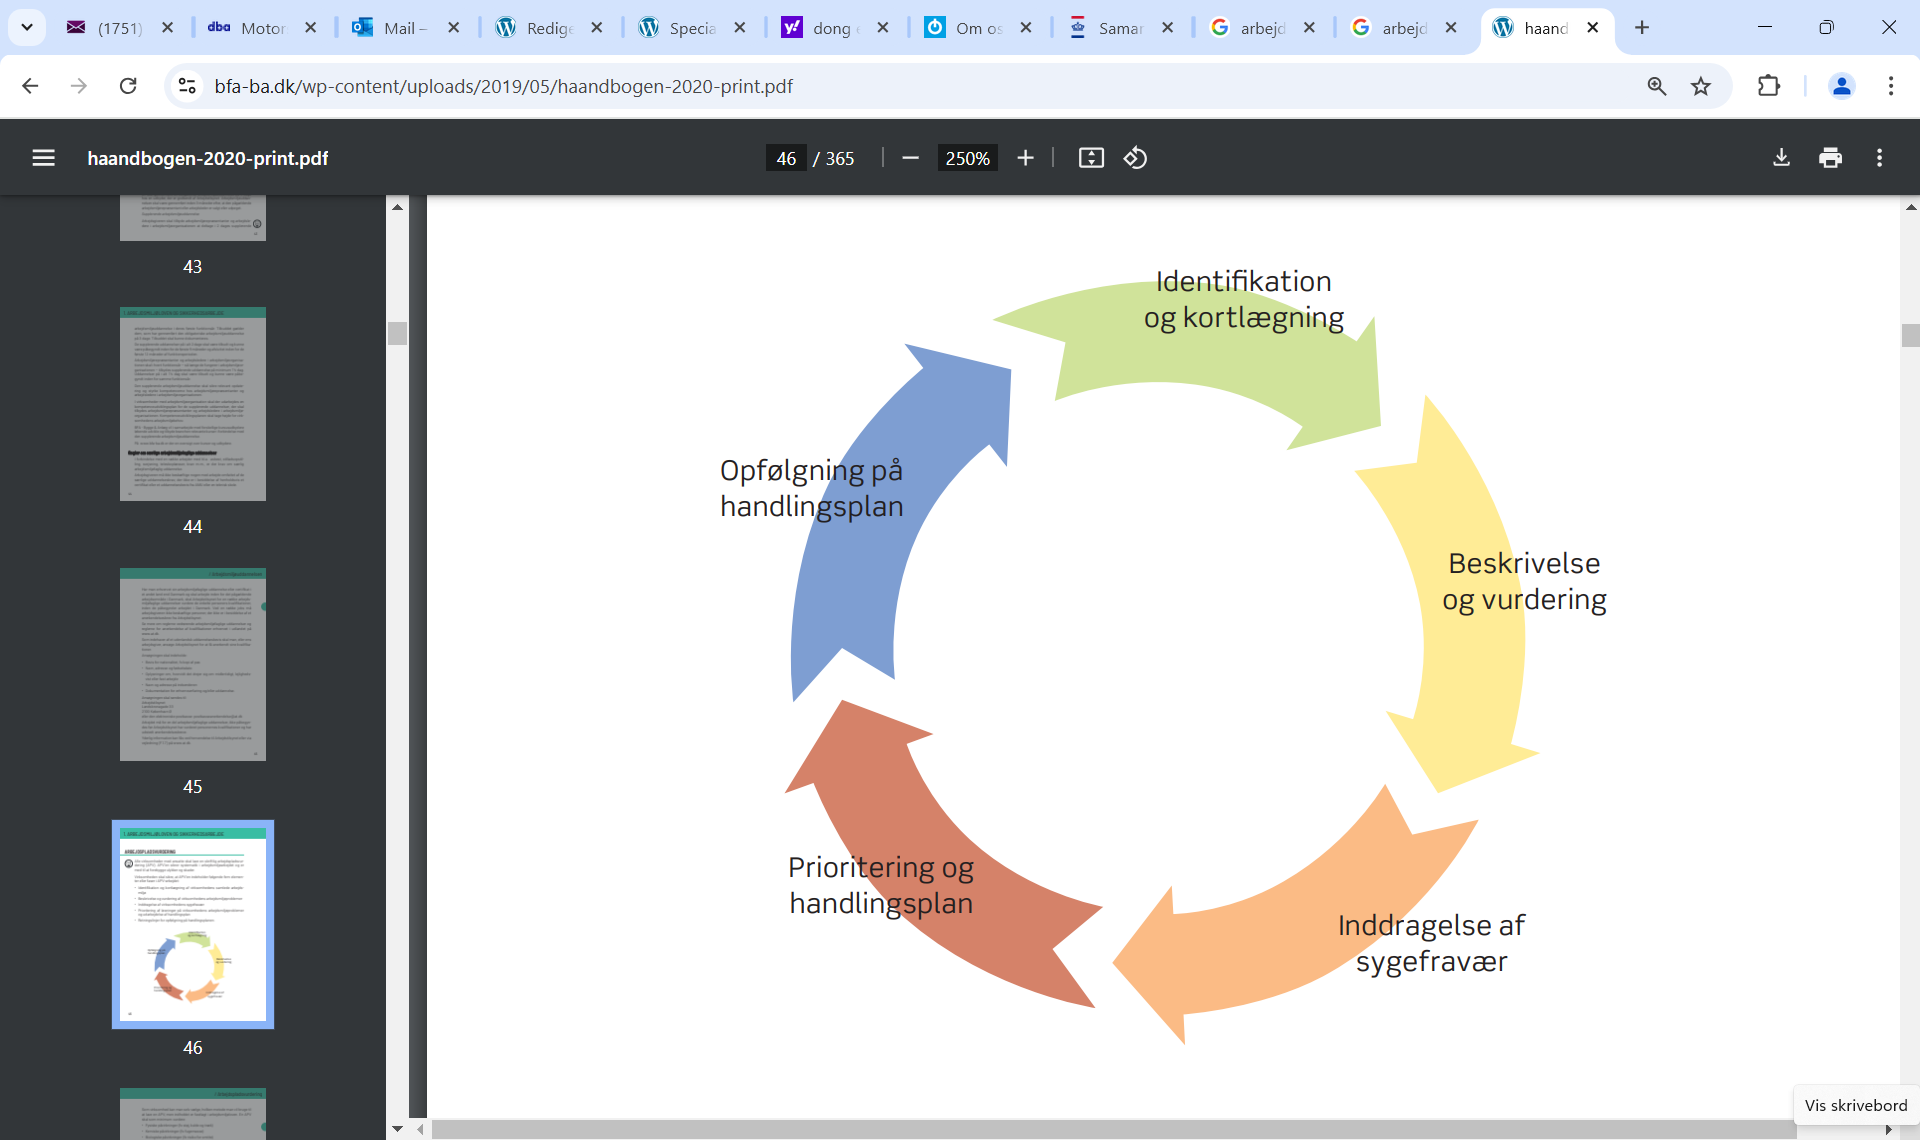Click the zoom in plus button
The width and height of the screenshot is (1920, 1140).
click(1025, 158)
